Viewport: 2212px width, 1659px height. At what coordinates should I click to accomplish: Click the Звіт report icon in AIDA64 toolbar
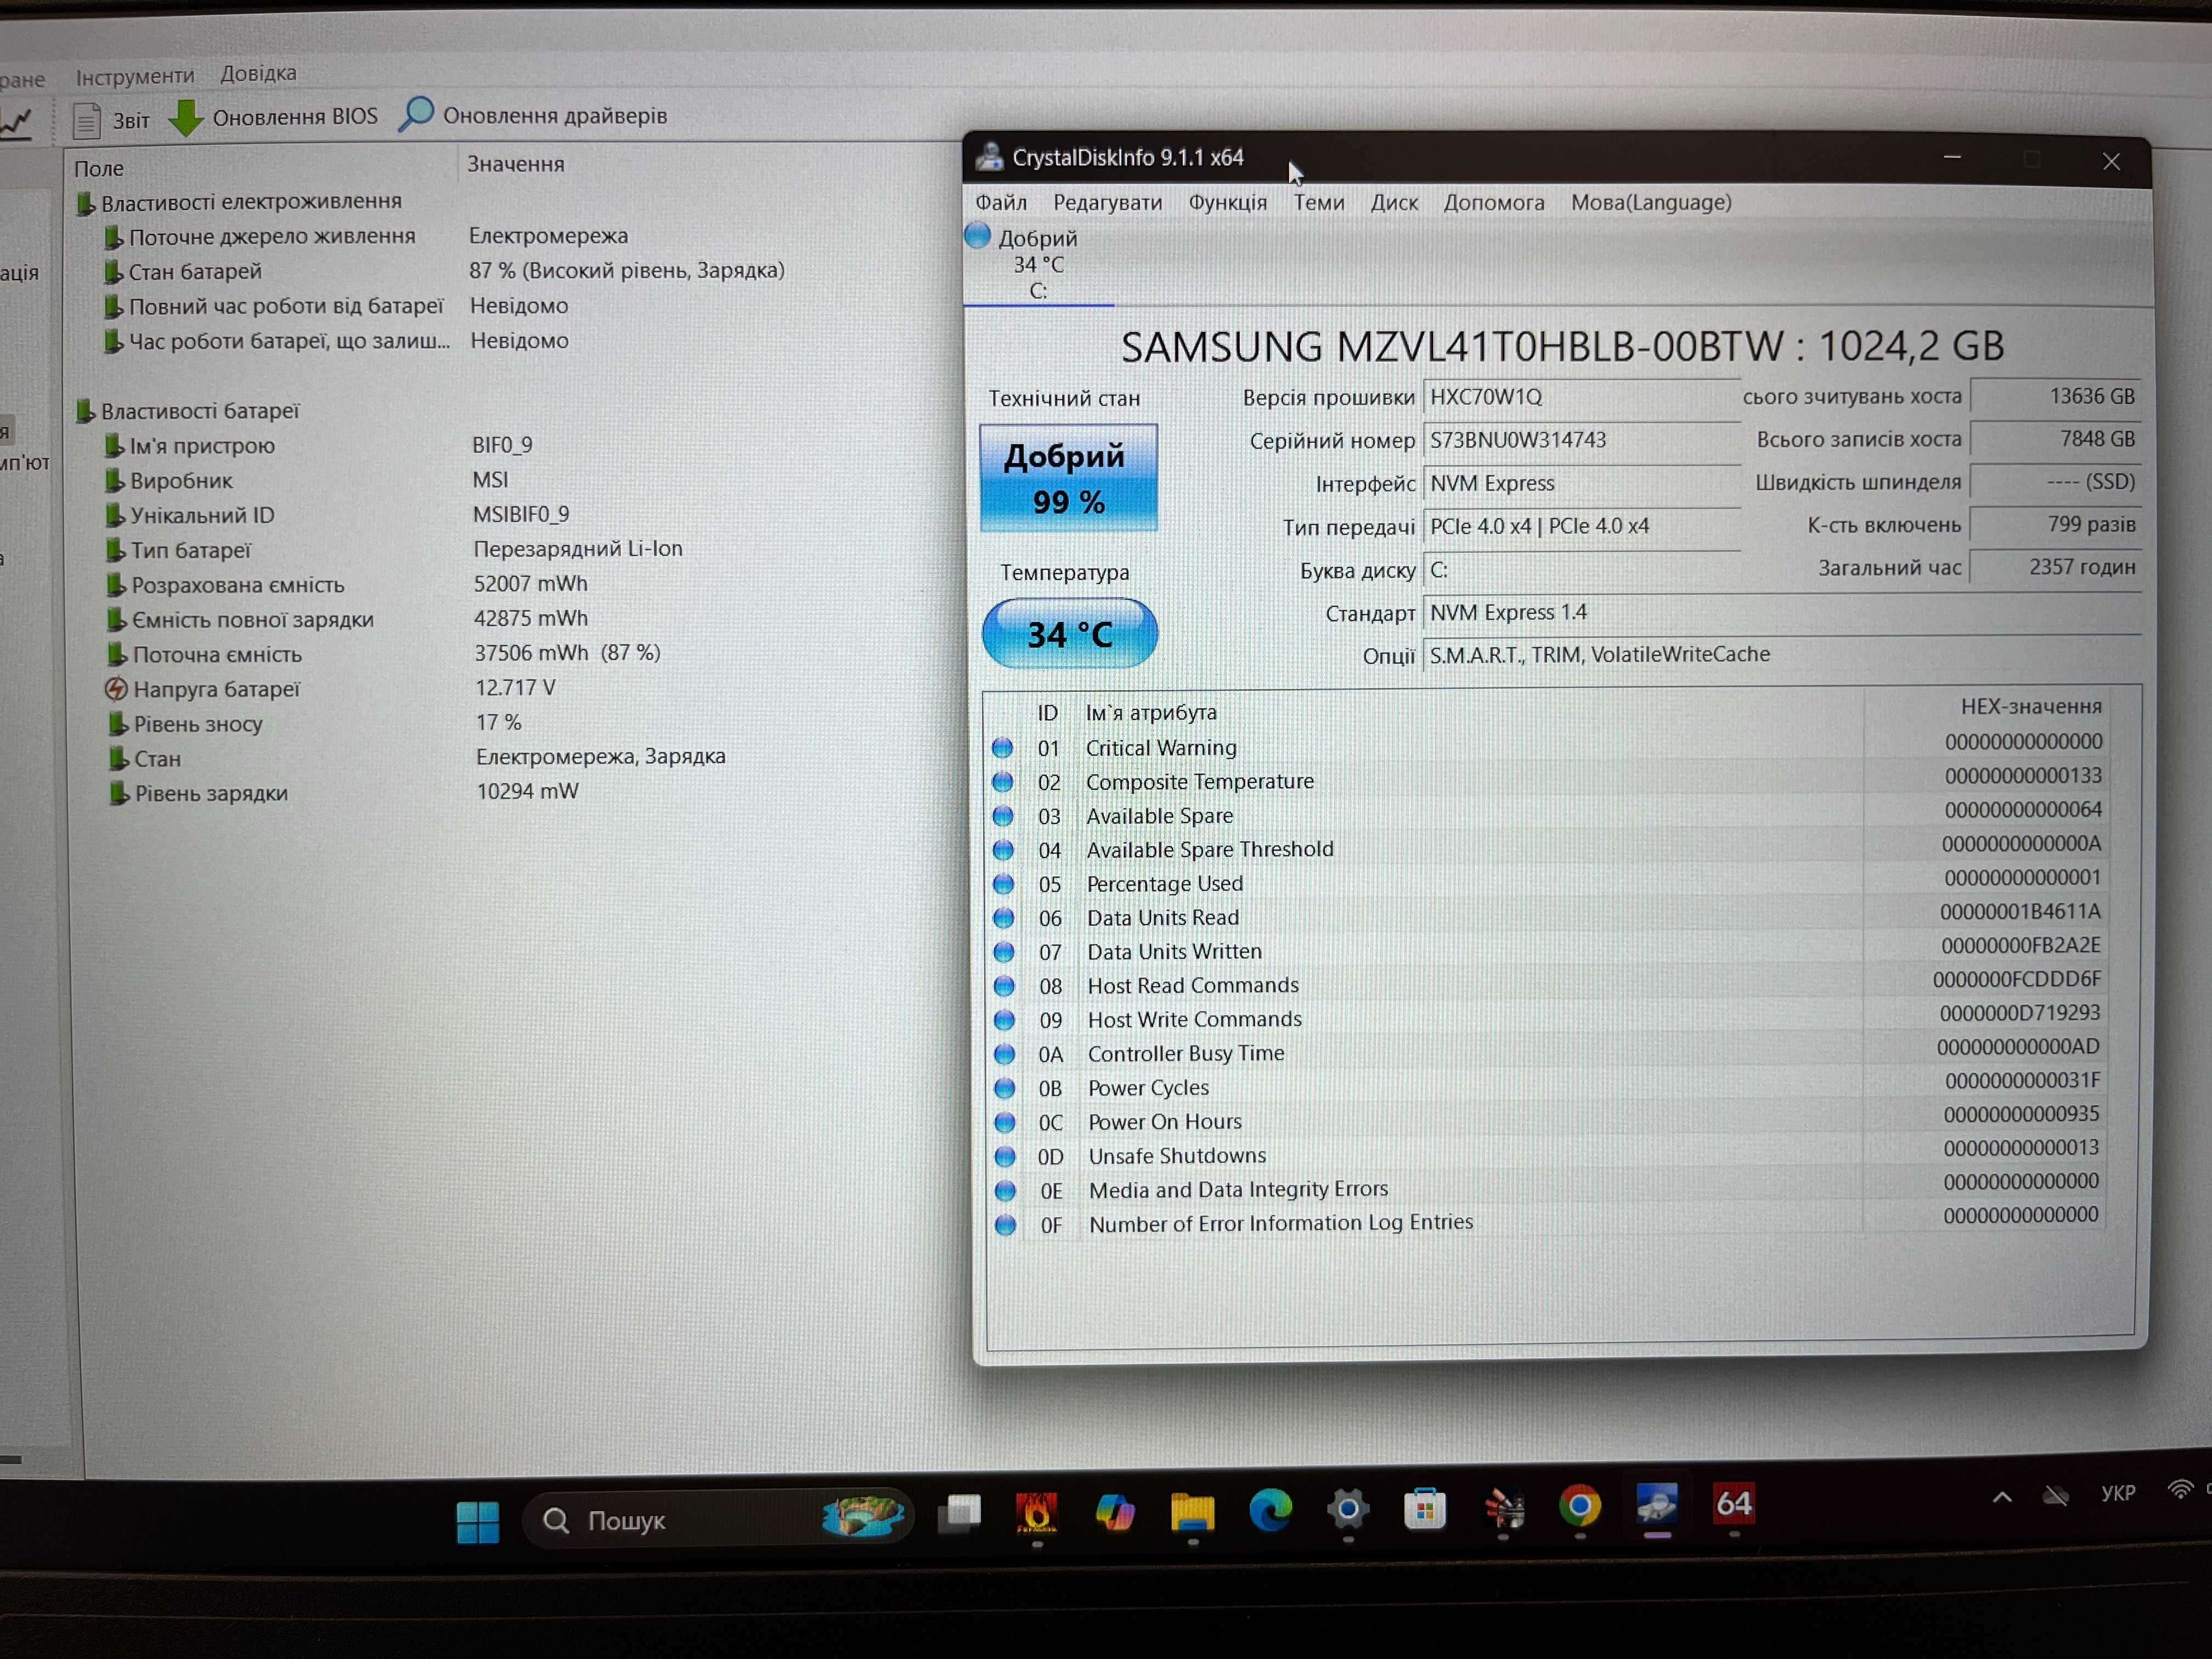click(87, 121)
